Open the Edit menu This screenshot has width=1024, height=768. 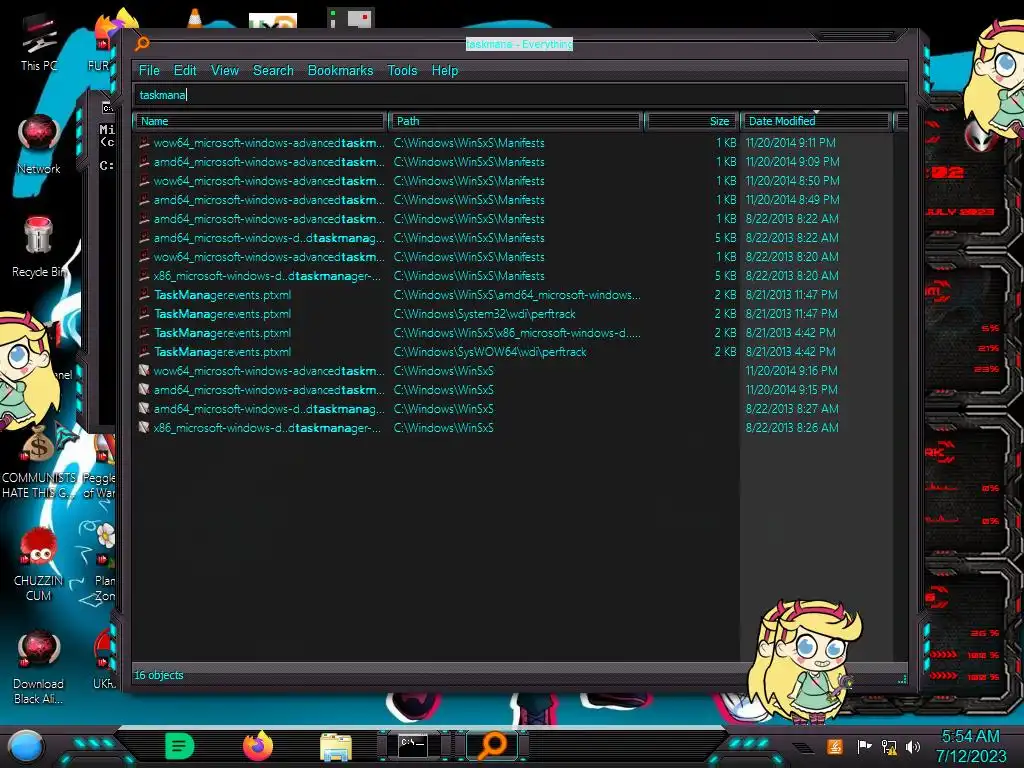tap(185, 71)
